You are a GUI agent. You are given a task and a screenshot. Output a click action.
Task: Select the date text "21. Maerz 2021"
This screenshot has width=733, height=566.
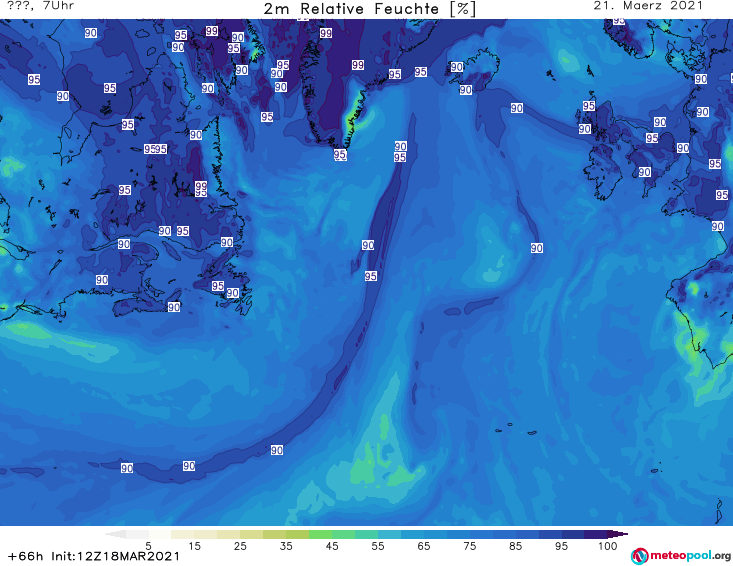[x=648, y=6]
